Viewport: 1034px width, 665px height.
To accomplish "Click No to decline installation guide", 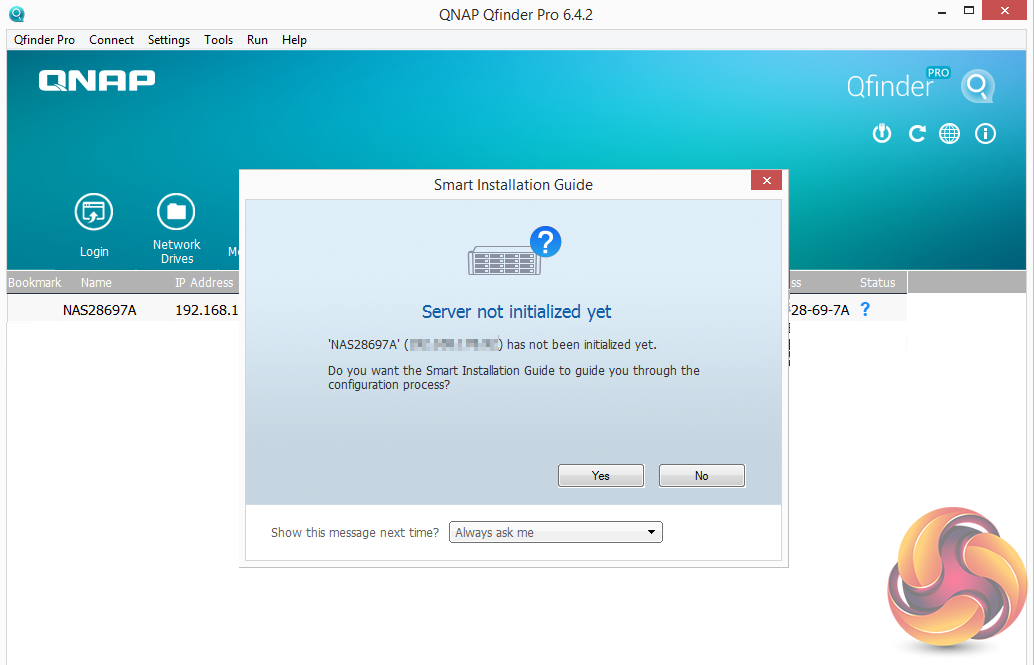I will (702, 476).
